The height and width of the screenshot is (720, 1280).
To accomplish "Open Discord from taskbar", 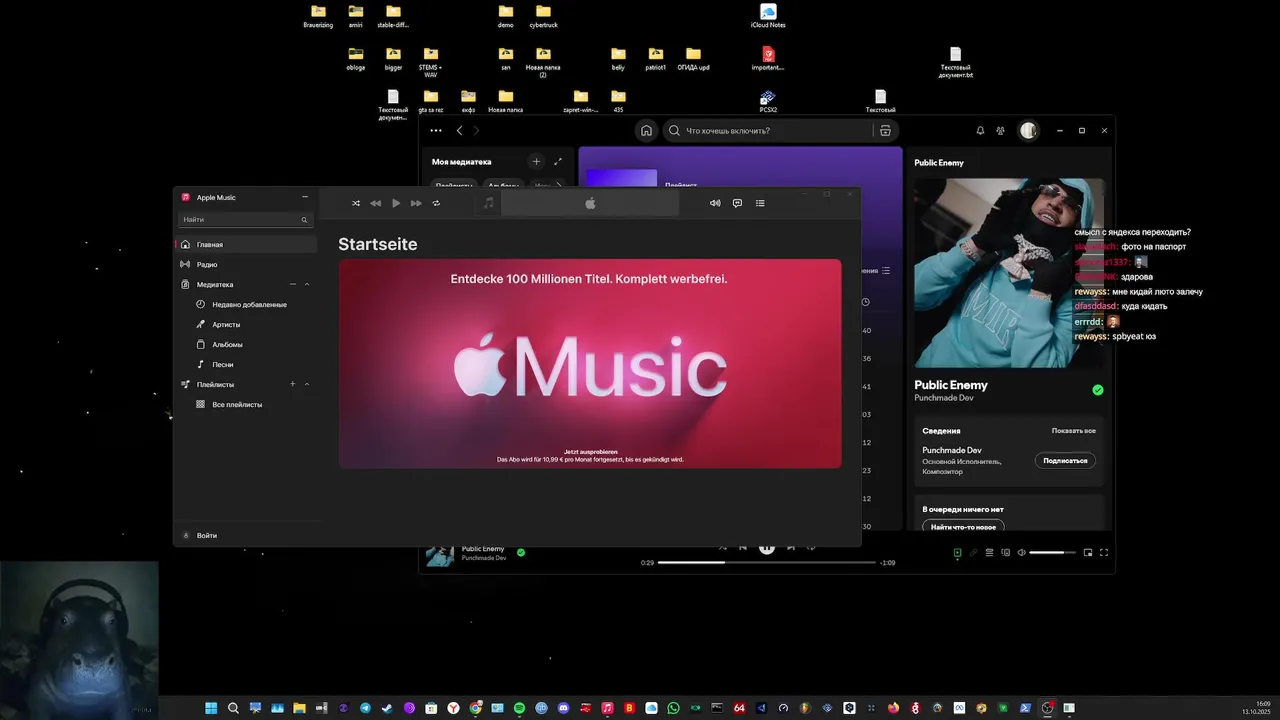I will pos(563,708).
